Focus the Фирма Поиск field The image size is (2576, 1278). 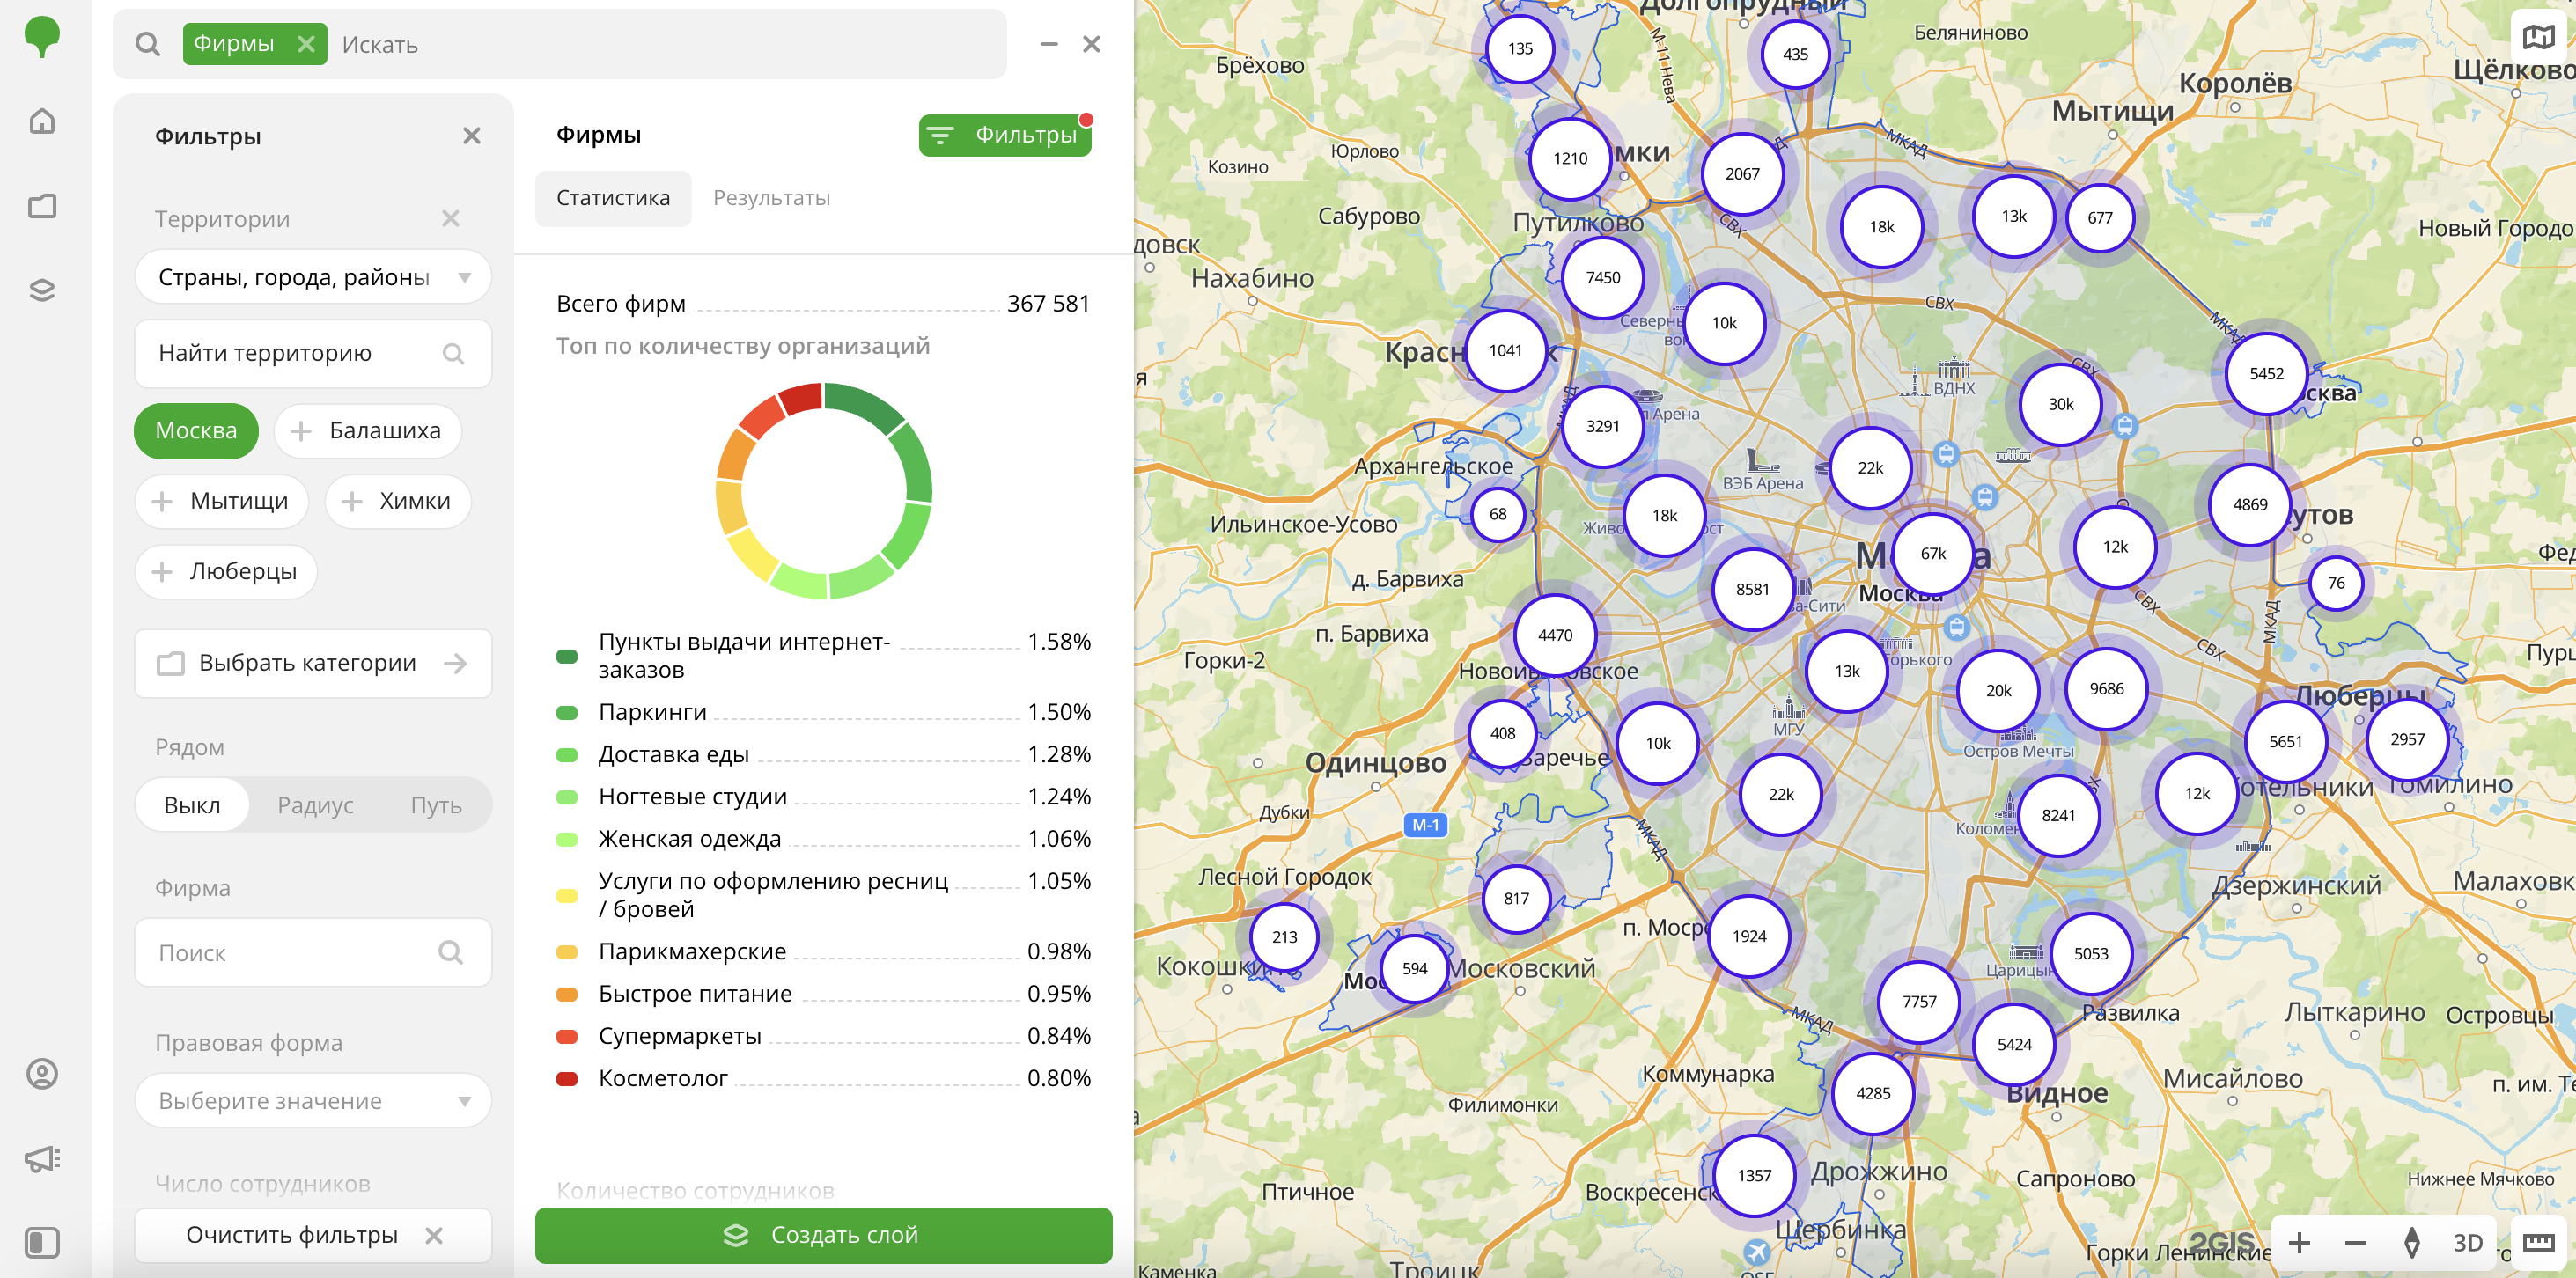tap(313, 952)
